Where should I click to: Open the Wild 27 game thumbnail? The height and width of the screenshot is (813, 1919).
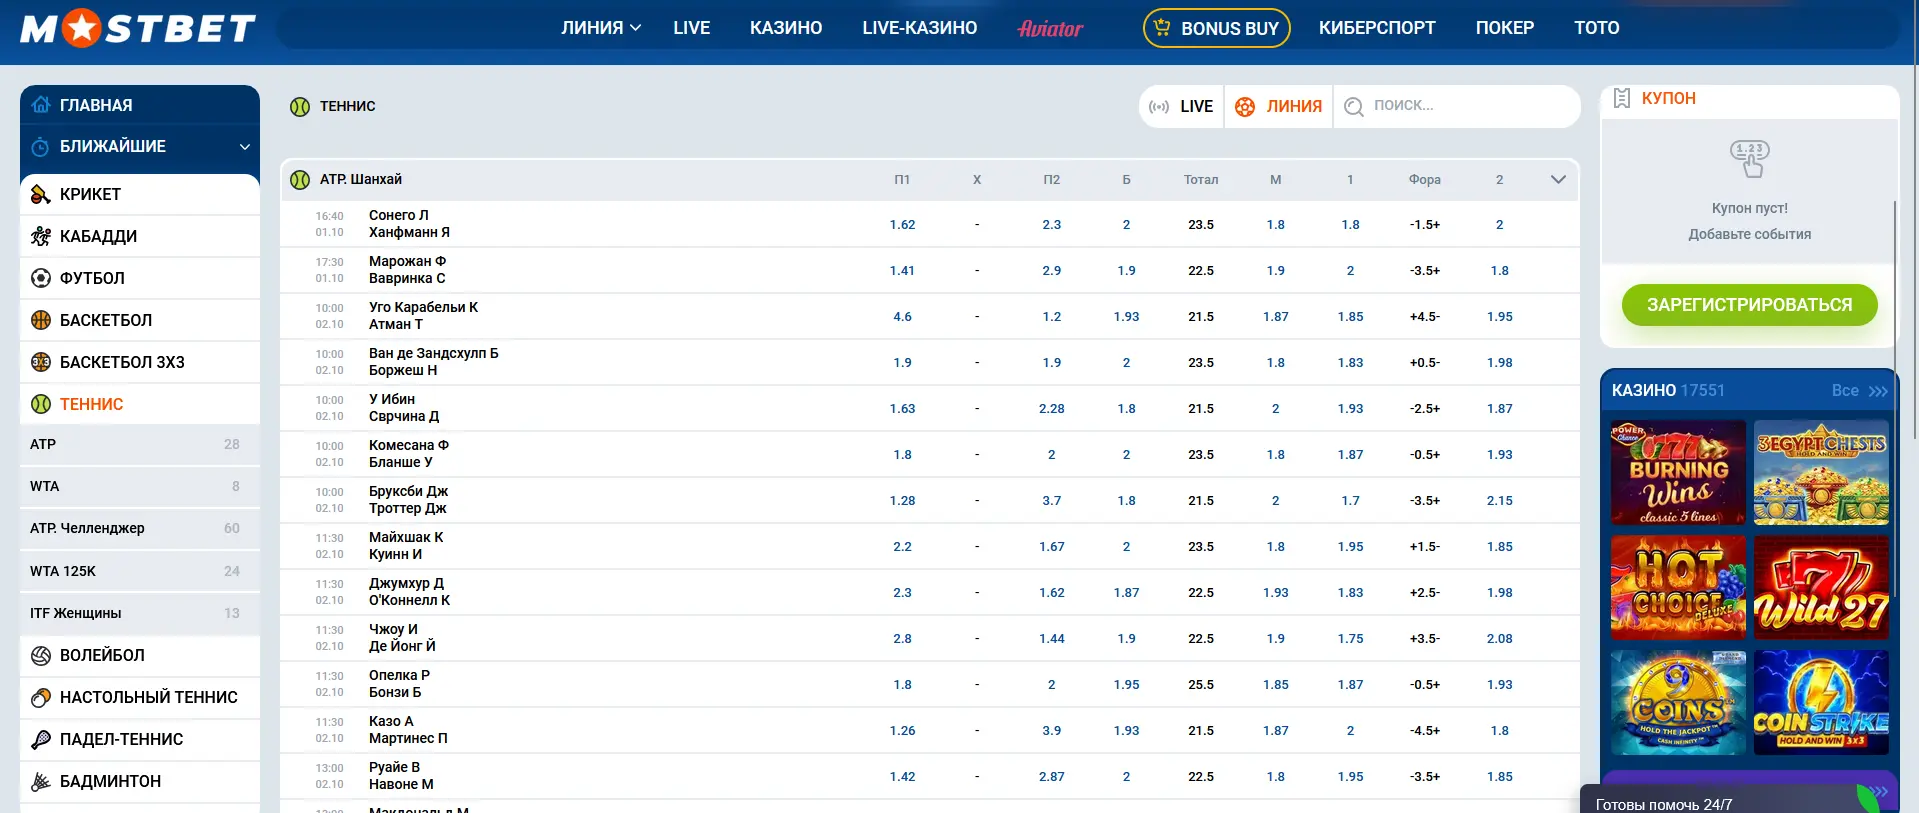click(x=1821, y=588)
